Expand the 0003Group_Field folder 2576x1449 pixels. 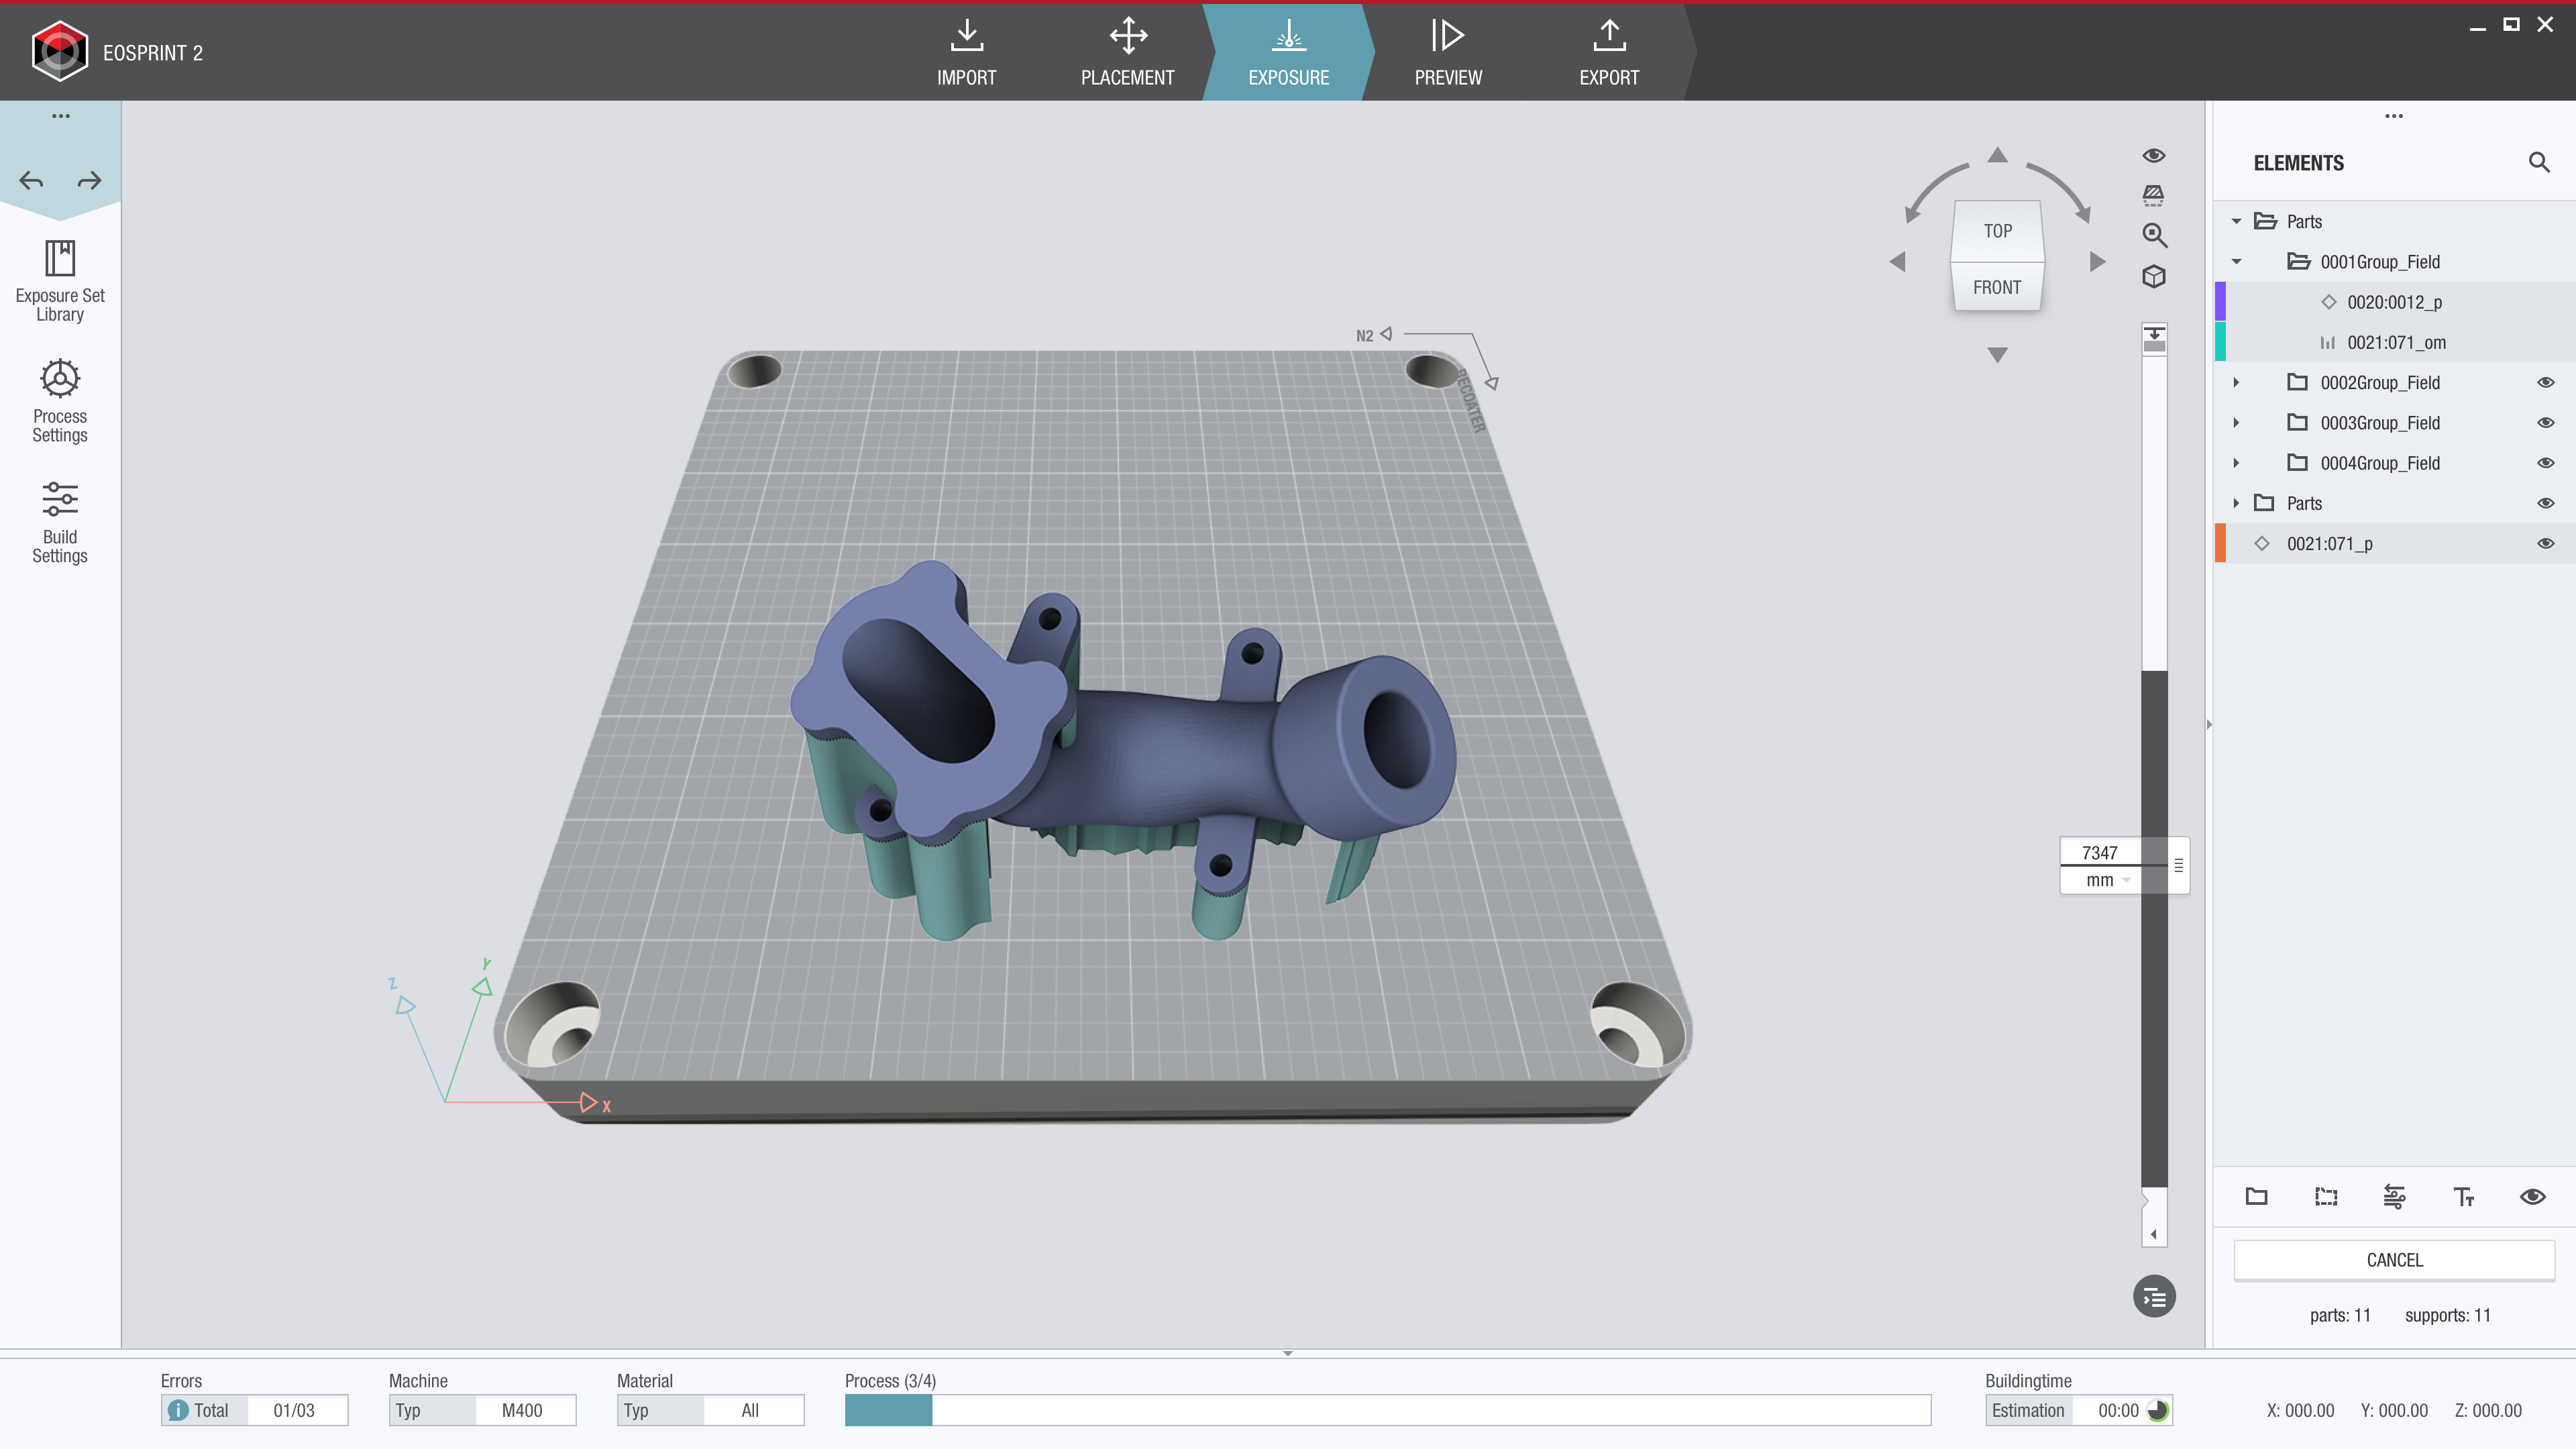point(2236,423)
